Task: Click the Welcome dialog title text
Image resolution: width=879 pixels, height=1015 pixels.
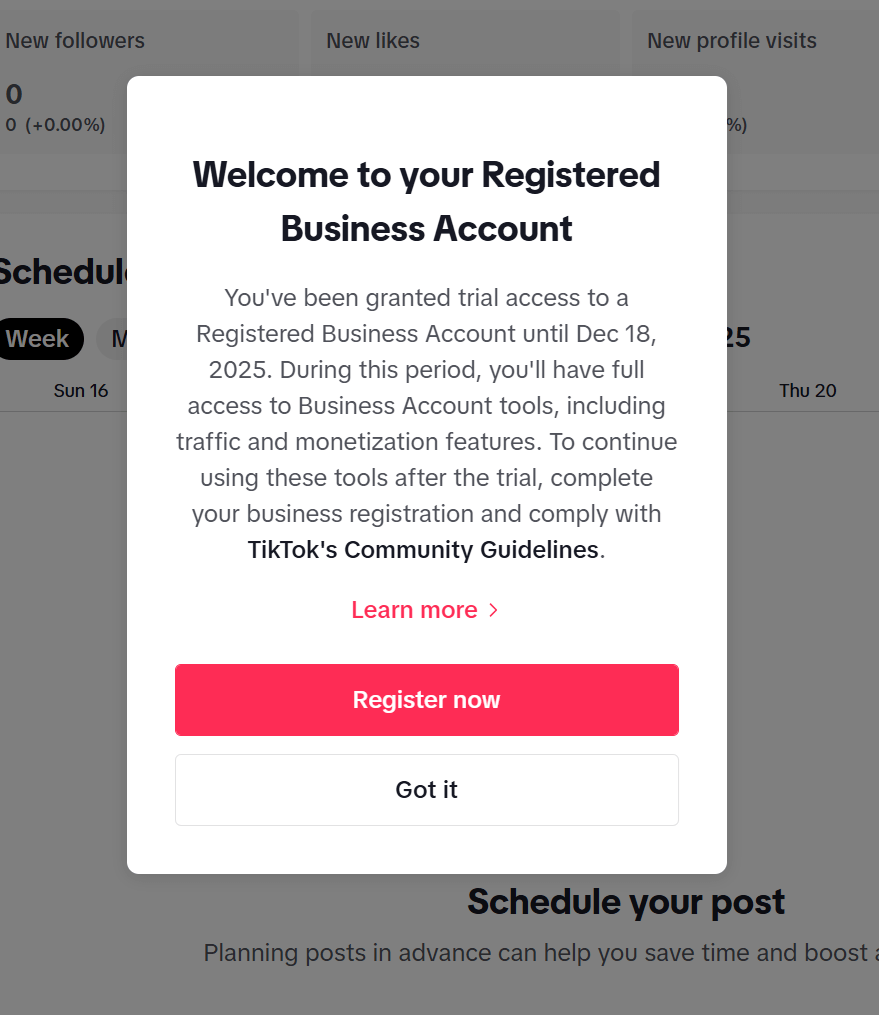Action: (426, 200)
